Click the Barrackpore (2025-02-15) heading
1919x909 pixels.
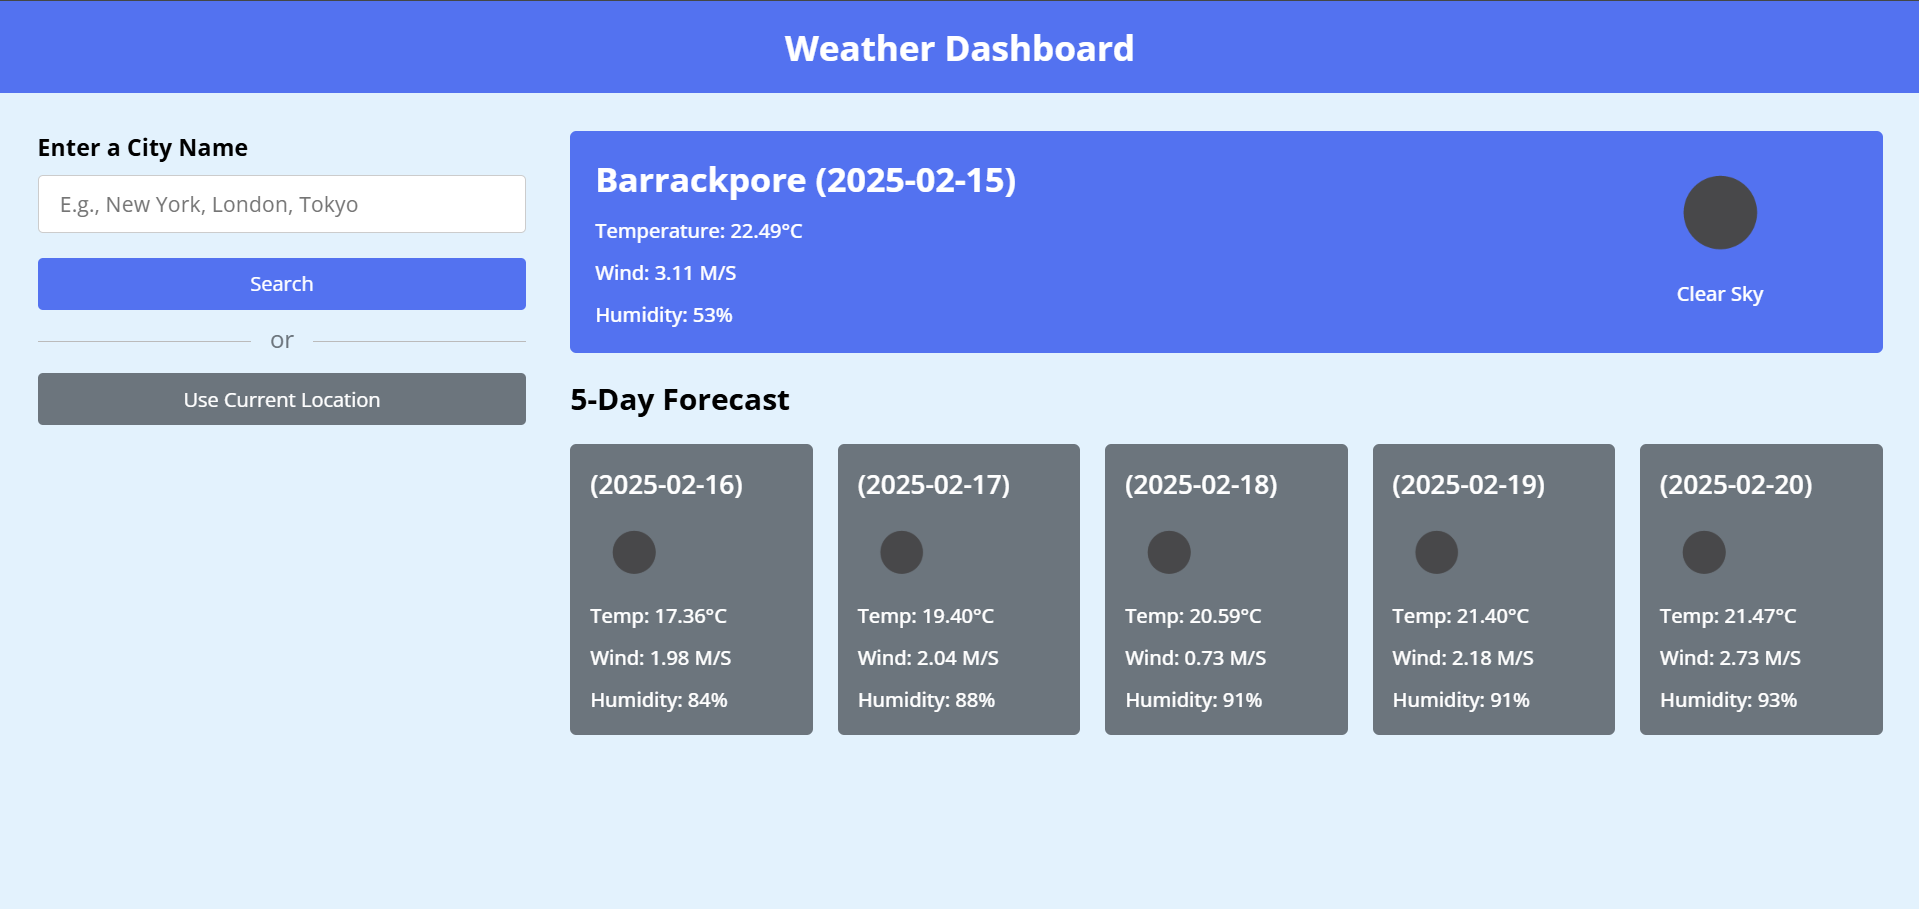click(x=805, y=180)
